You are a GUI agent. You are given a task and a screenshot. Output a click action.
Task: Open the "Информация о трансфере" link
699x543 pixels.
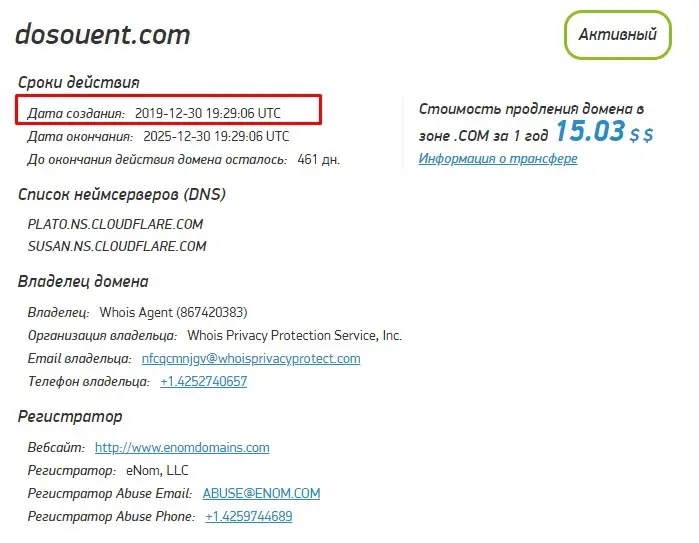click(497, 159)
